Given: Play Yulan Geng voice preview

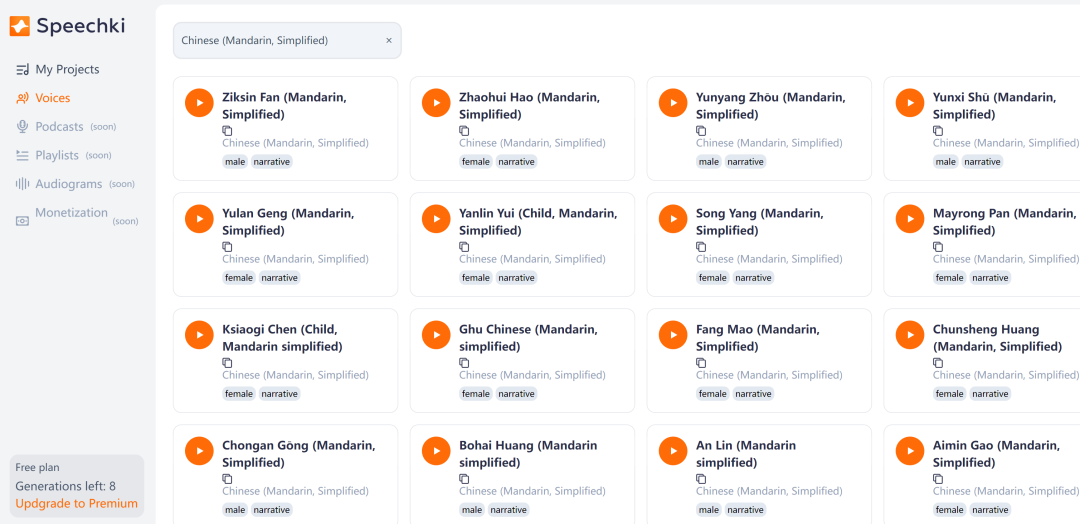Looking at the screenshot, I should [199, 218].
